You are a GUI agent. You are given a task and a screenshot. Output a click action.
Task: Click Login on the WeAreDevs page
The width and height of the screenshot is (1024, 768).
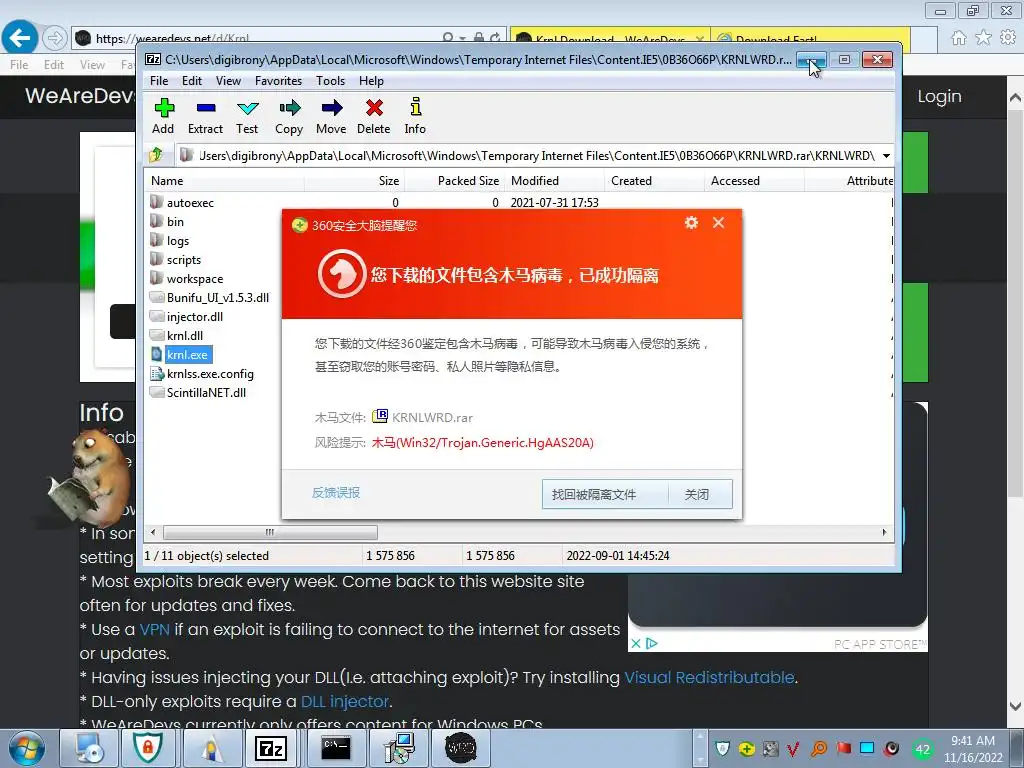click(939, 96)
